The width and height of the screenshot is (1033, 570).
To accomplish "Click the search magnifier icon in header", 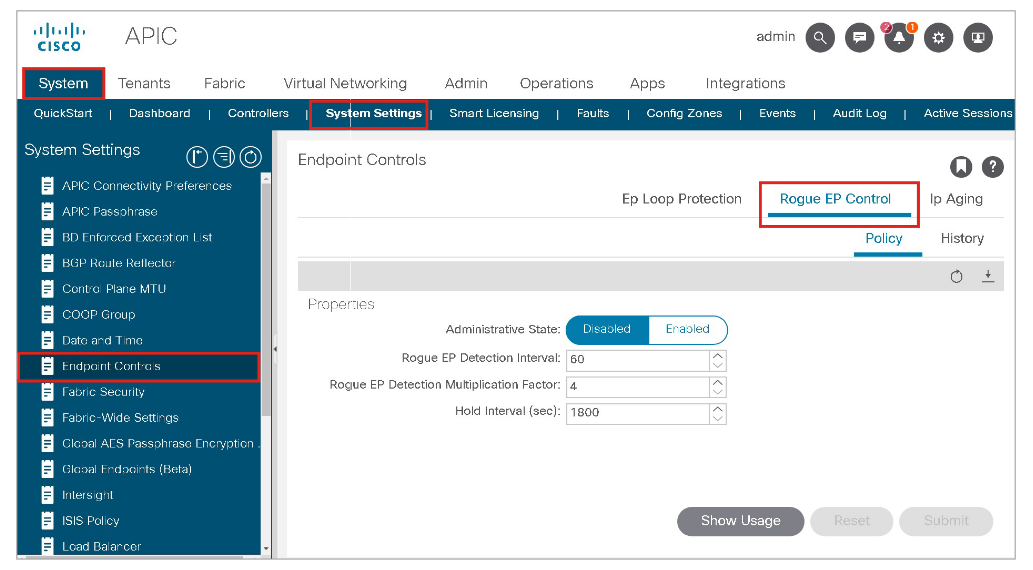I will pyautogui.click(x=820, y=38).
